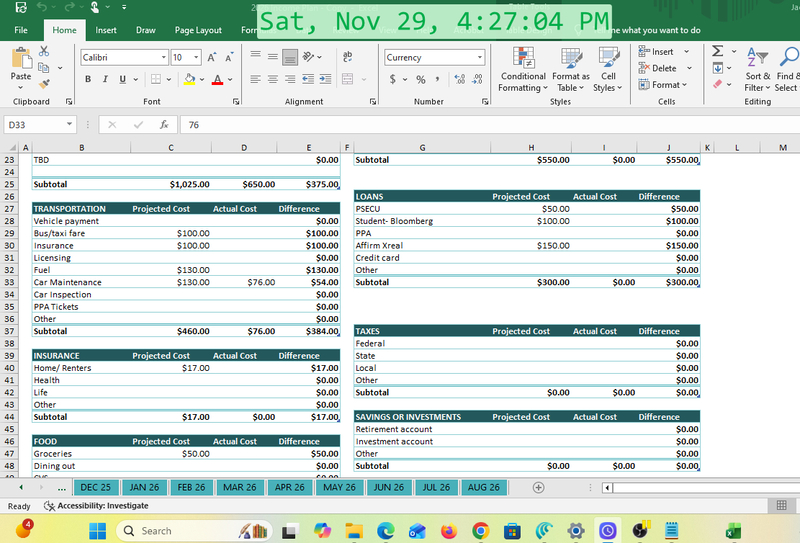
Task: Expand the Currency number format dropdown
Action: [x=478, y=58]
